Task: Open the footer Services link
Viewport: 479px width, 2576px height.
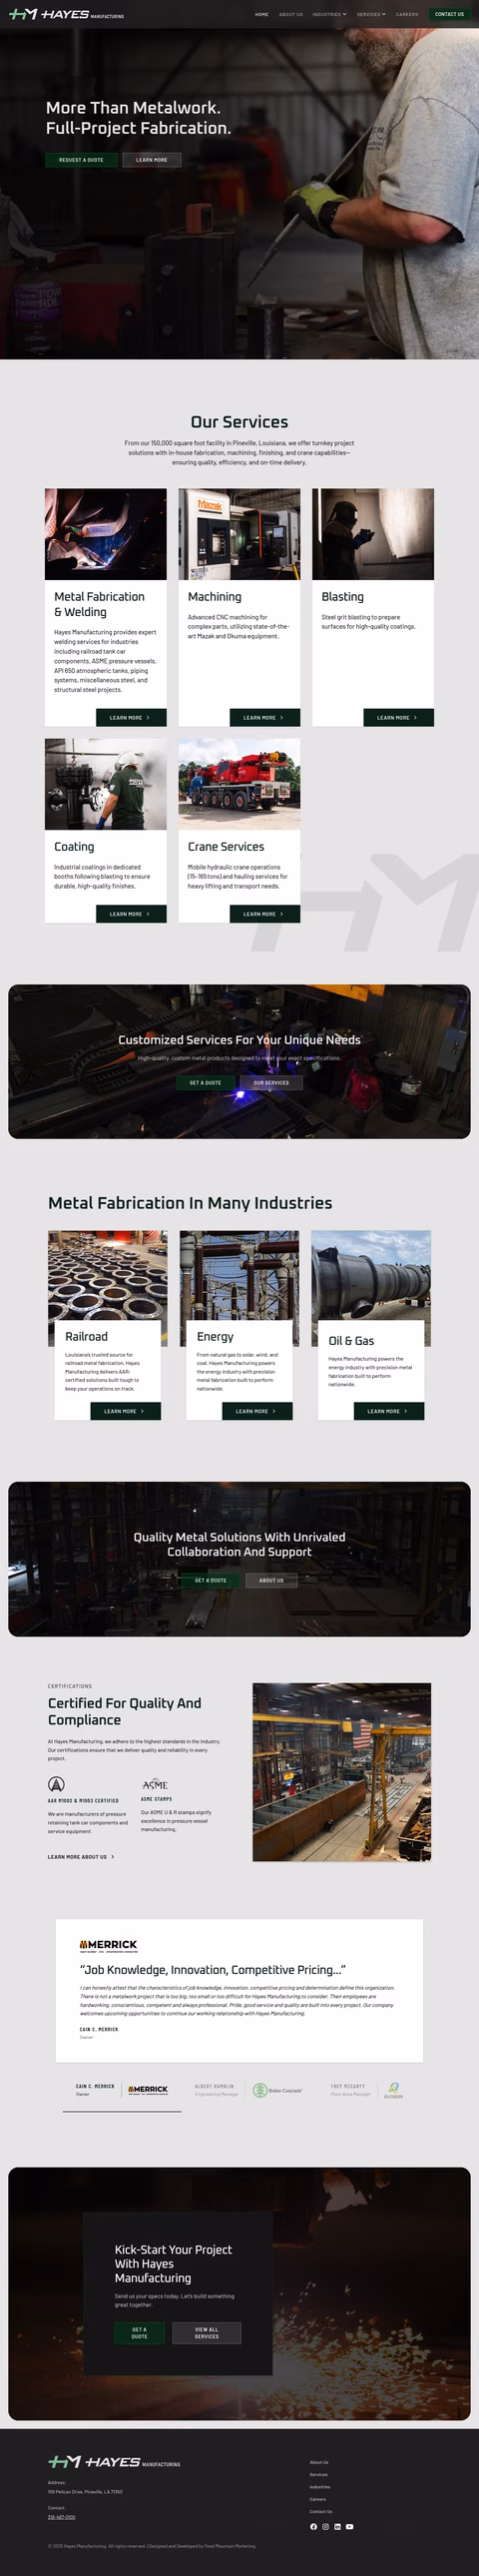Action: click(x=319, y=2475)
